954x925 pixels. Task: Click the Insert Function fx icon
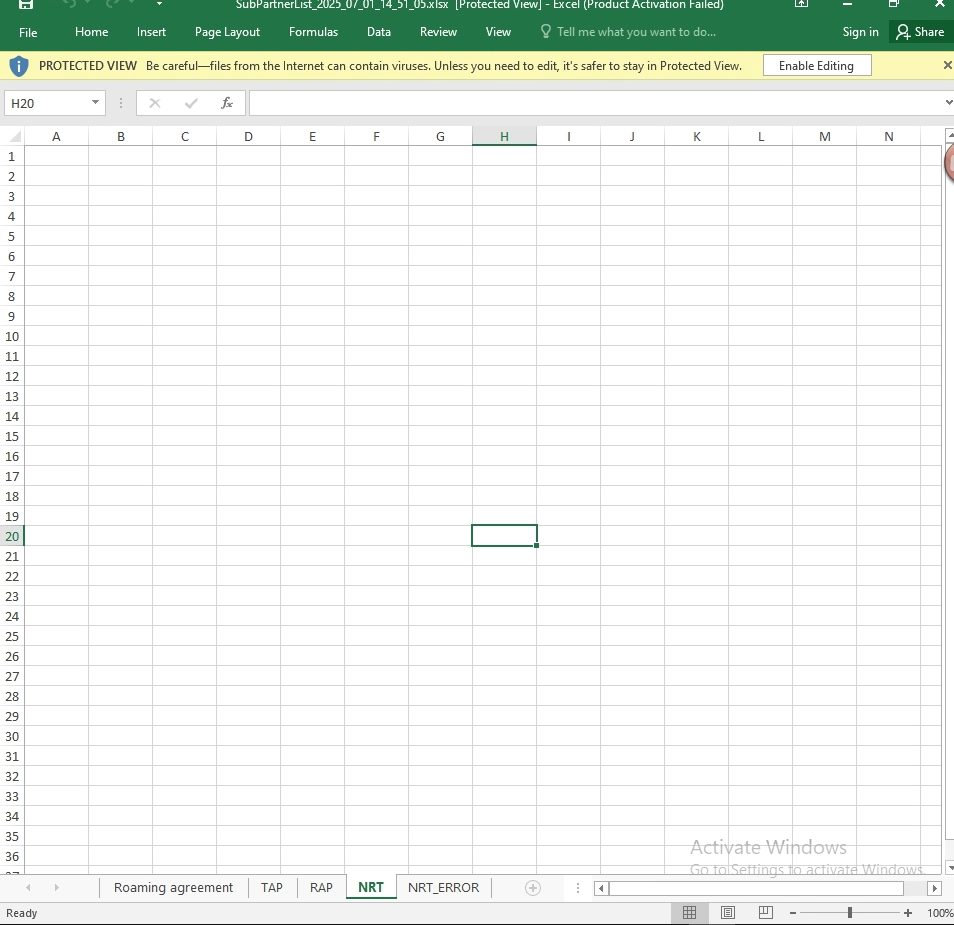[227, 103]
